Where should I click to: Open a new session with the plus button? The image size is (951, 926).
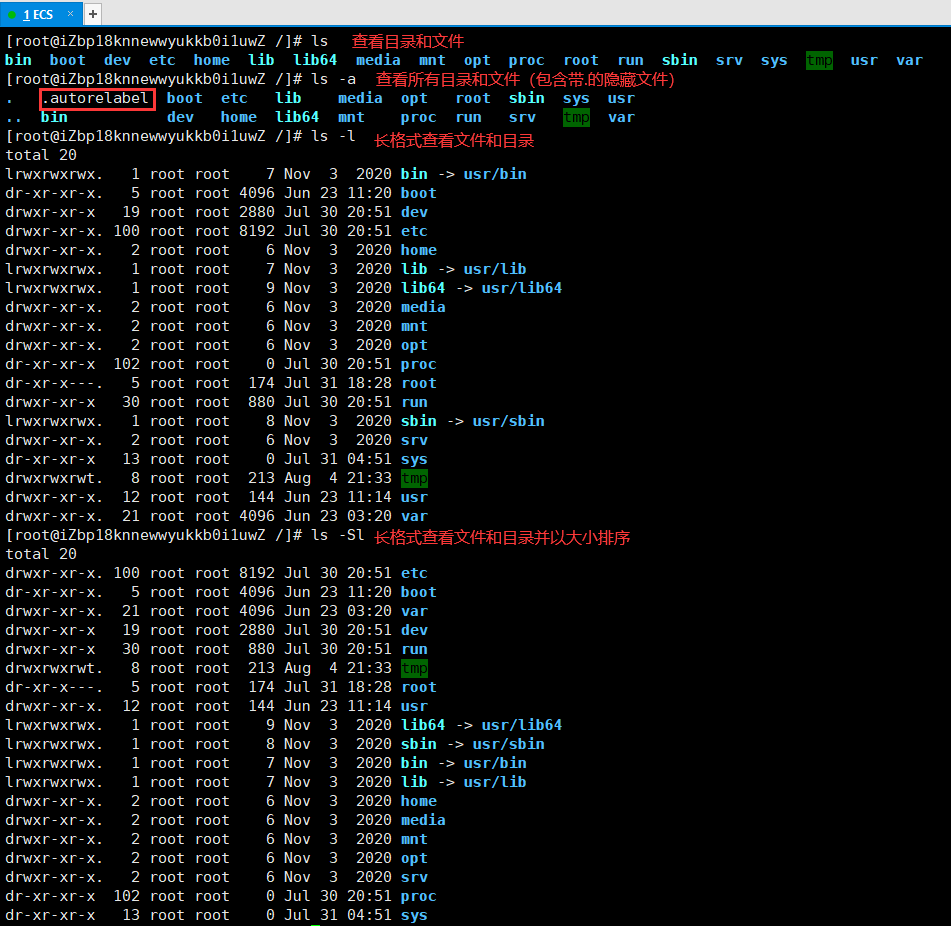(x=92, y=14)
